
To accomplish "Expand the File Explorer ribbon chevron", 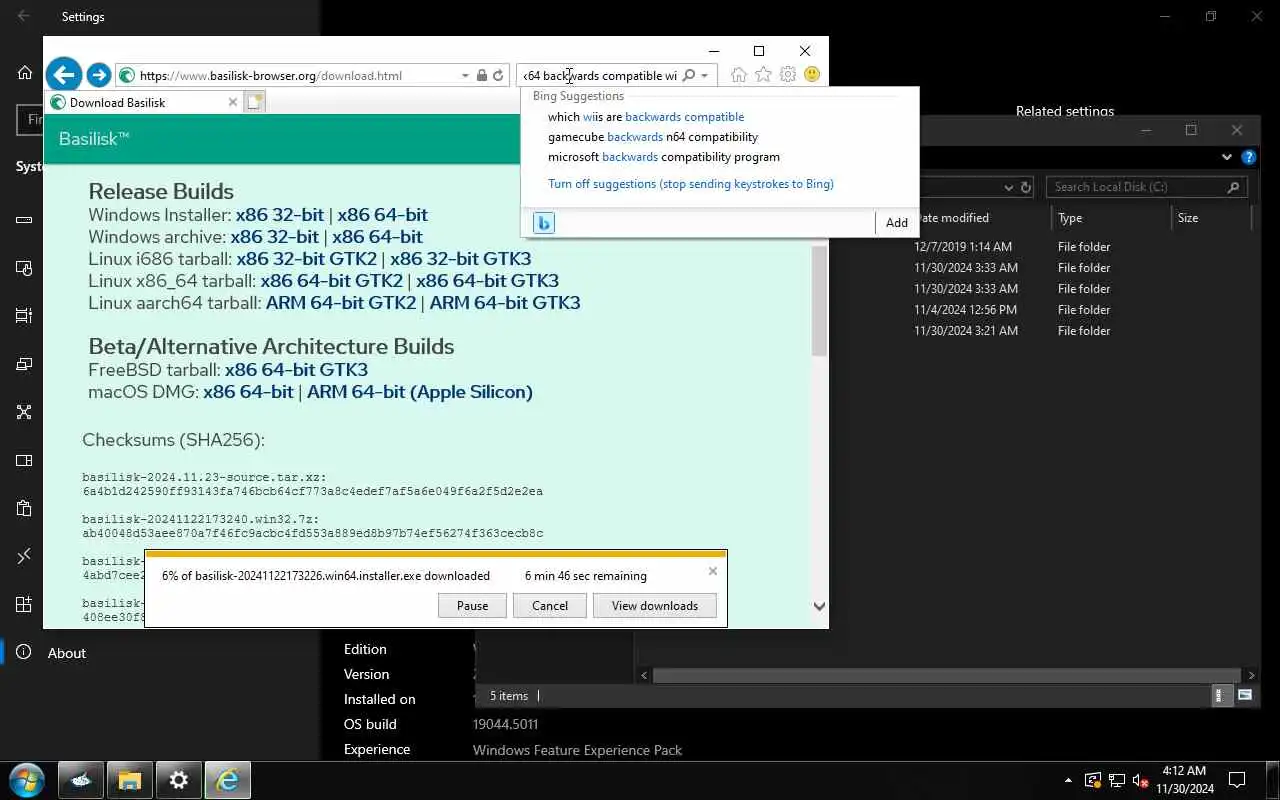I will click(x=1227, y=157).
